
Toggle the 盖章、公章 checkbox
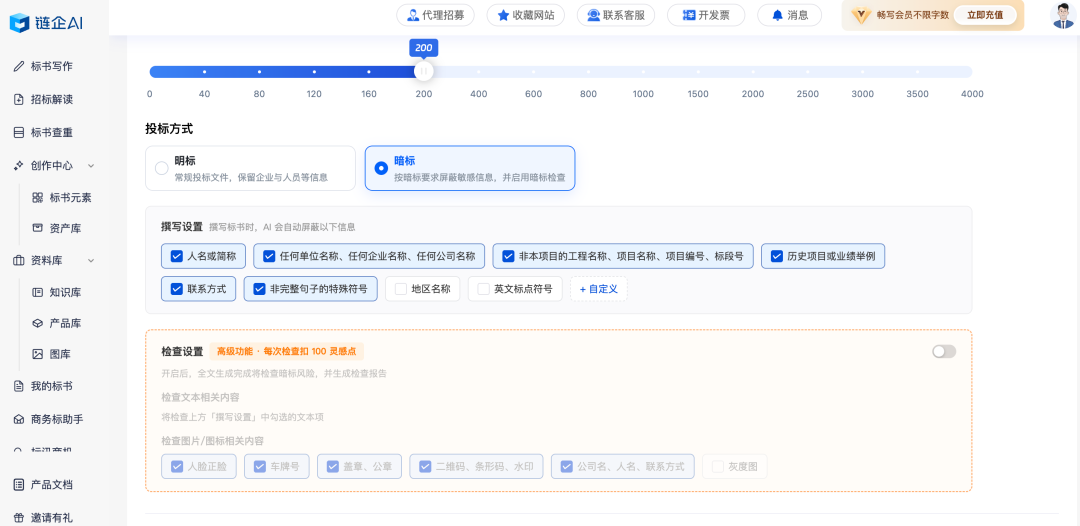point(333,467)
